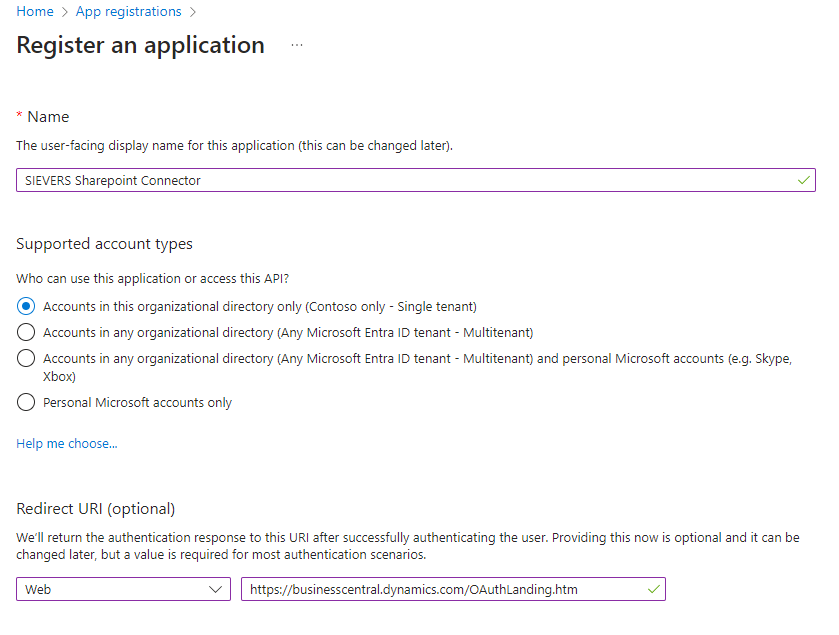Navigate to Home via the breadcrumb
Image resolution: width=839 pixels, height=635 pixels.
[x=35, y=12]
